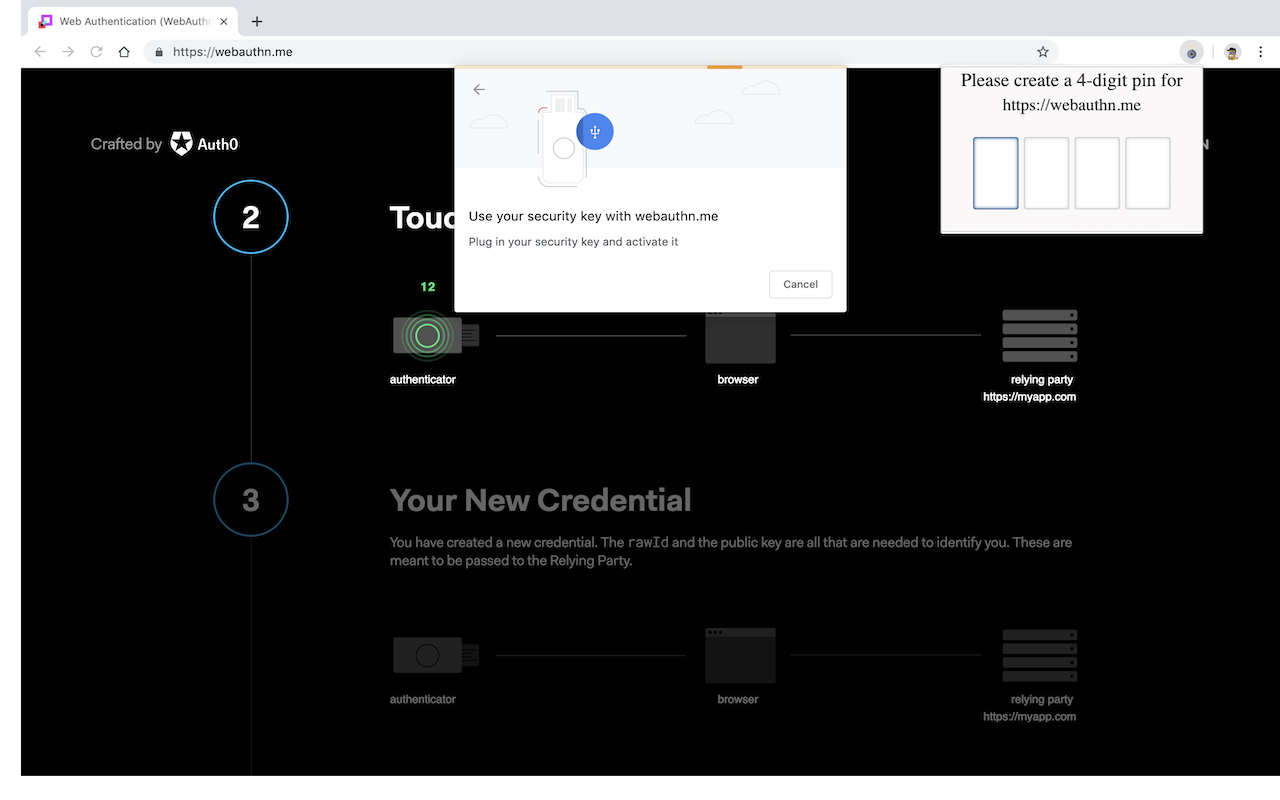The image size is (1280, 800).
Task: Cancel the security key dialog
Action: (x=800, y=284)
